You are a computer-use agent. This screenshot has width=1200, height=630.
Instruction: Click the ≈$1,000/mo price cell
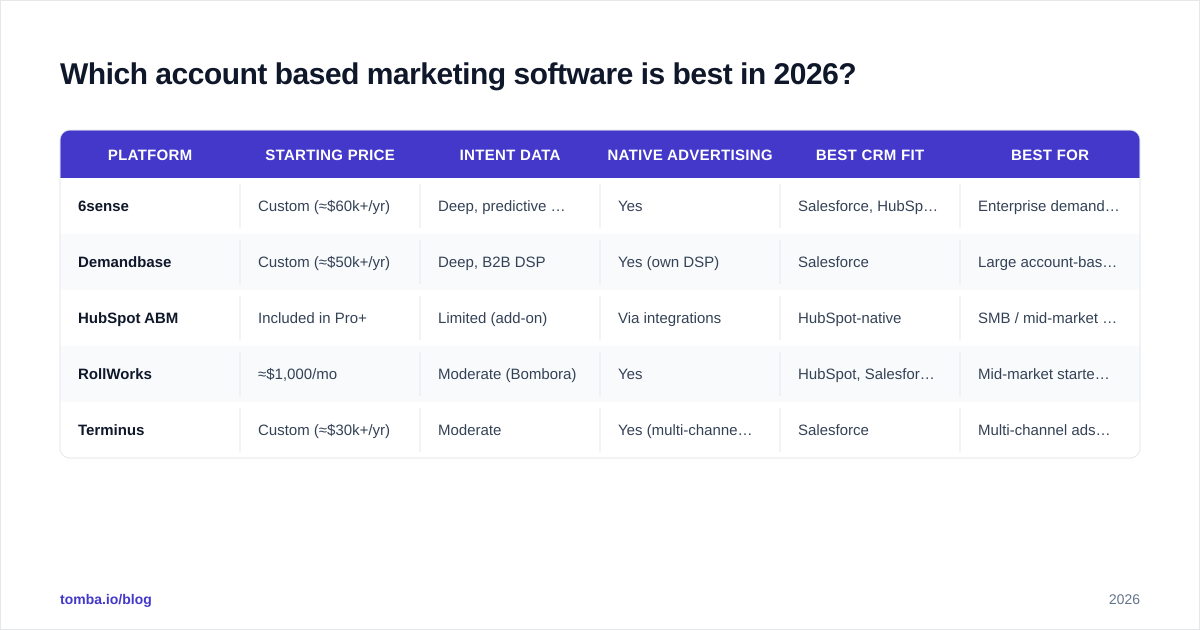pyautogui.click(x=330, y=374)
